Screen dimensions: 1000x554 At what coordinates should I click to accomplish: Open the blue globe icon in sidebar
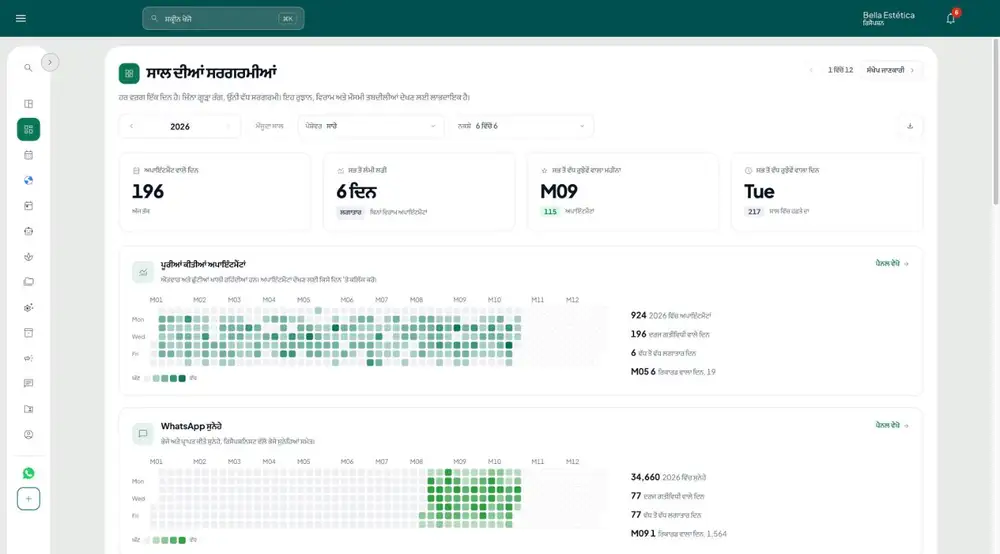pyautogui.click(x=28, y=180)
